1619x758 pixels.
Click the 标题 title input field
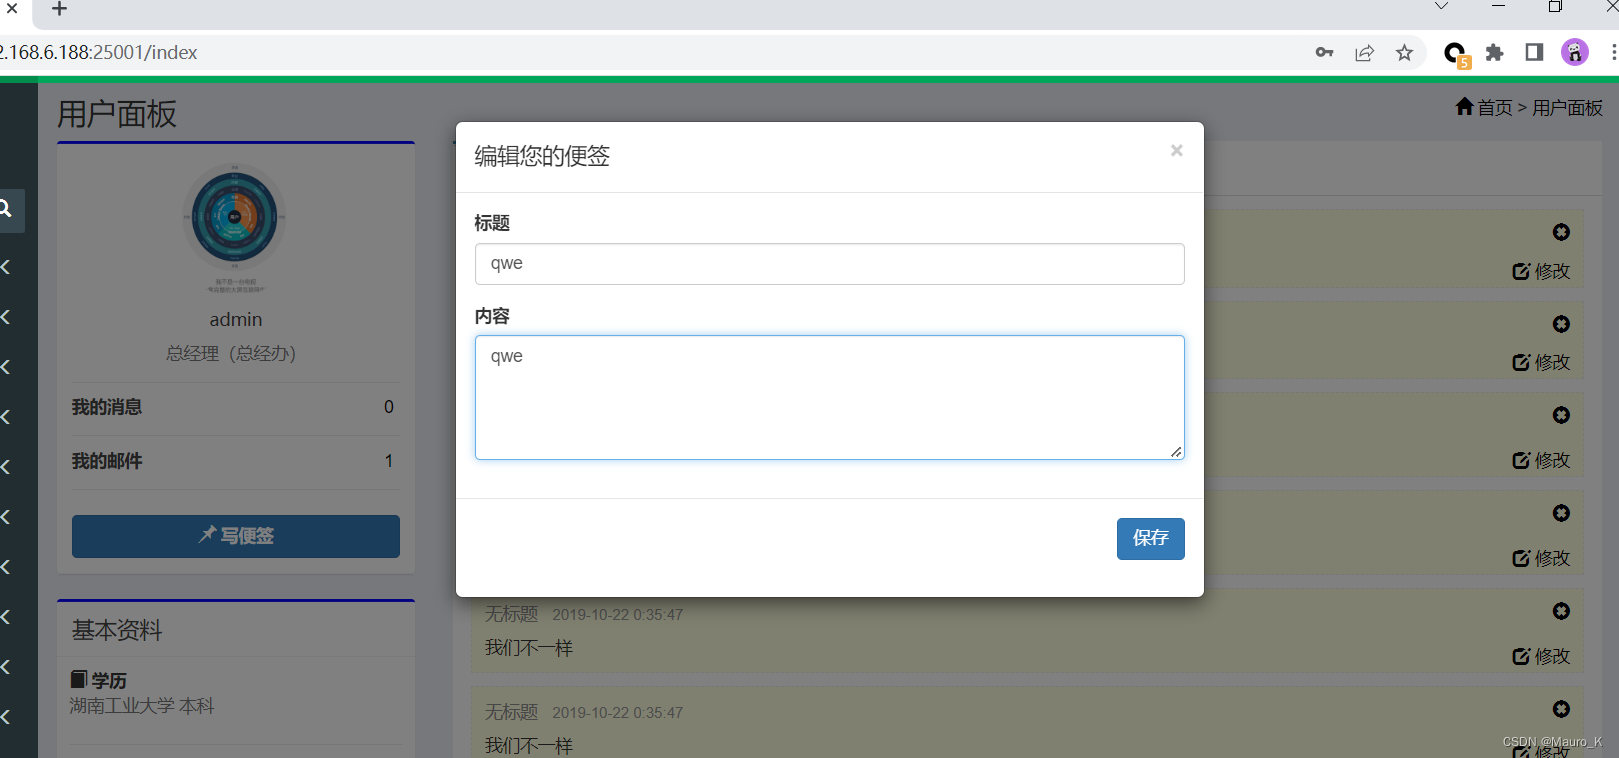click(830, 264)
